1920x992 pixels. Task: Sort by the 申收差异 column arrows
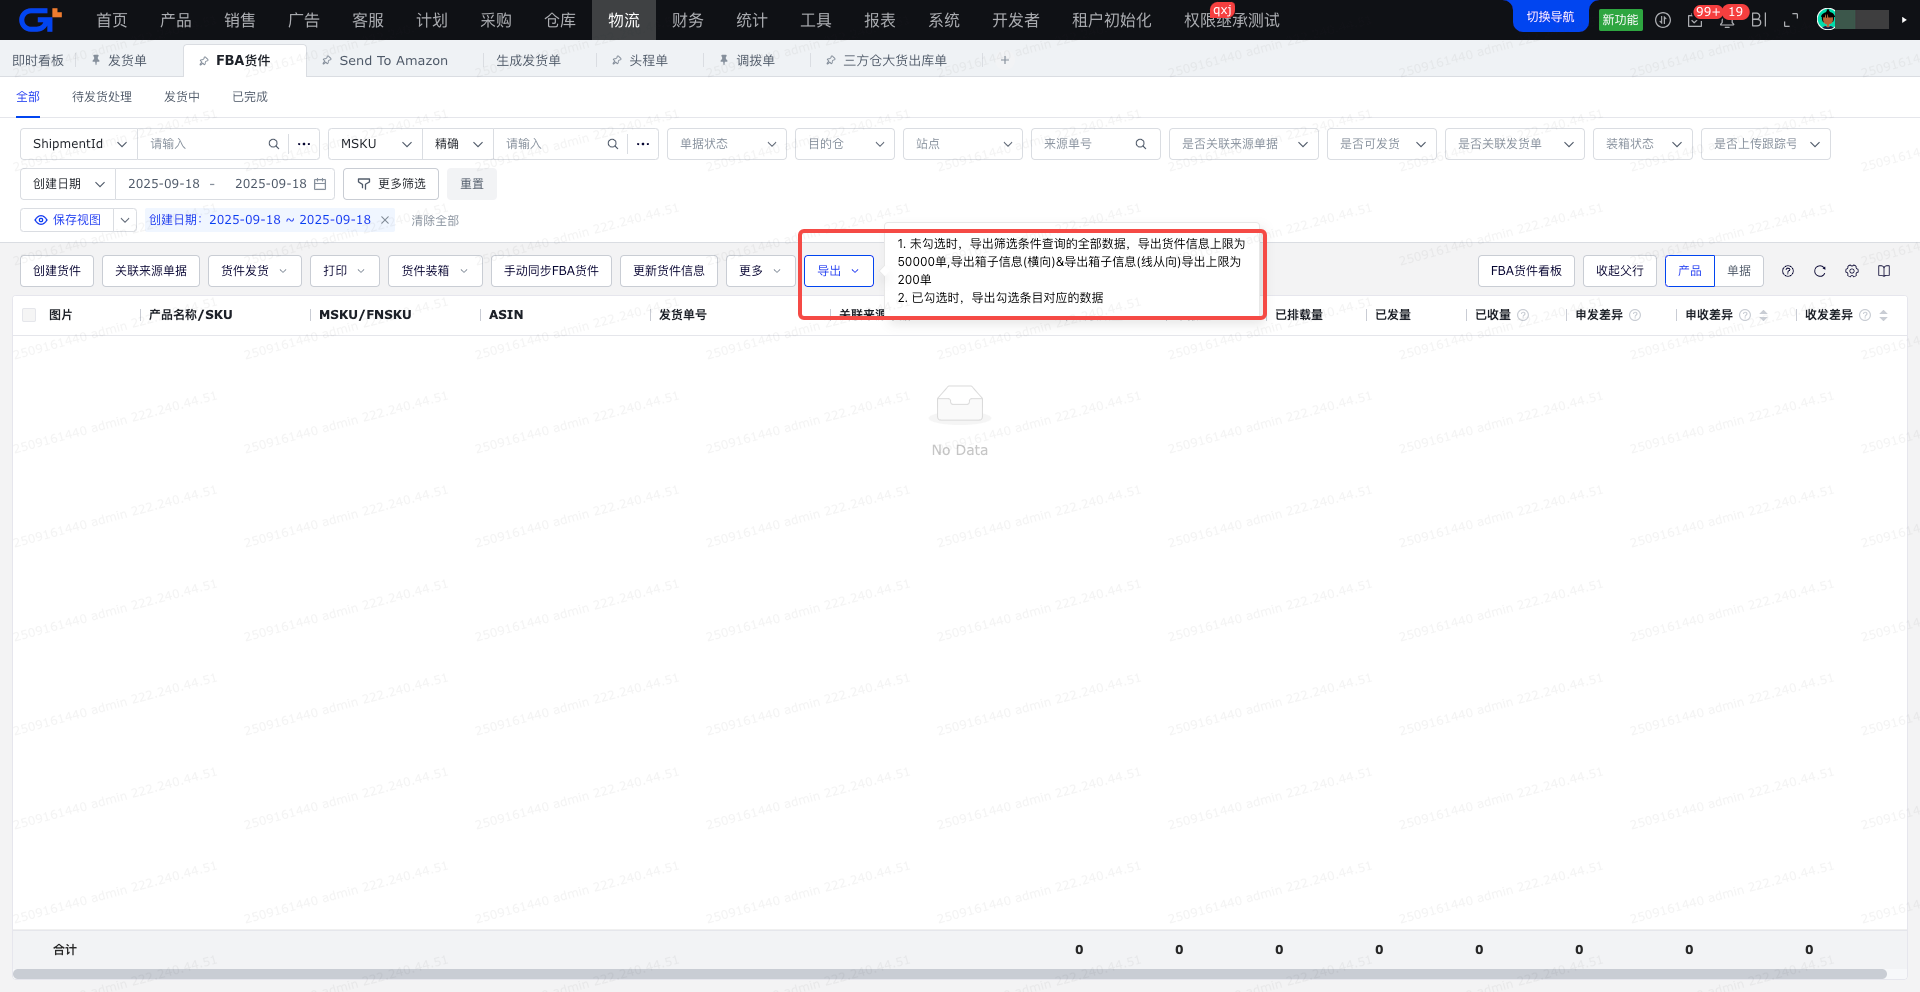click(x=1763, y=315)
